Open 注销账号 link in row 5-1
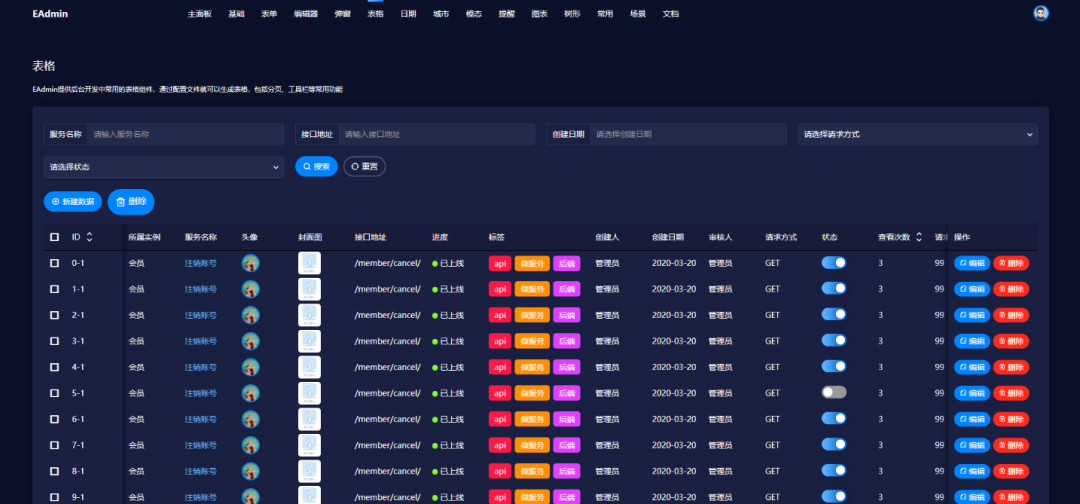Screen dimensions: 1080x504 pos(201,393)
